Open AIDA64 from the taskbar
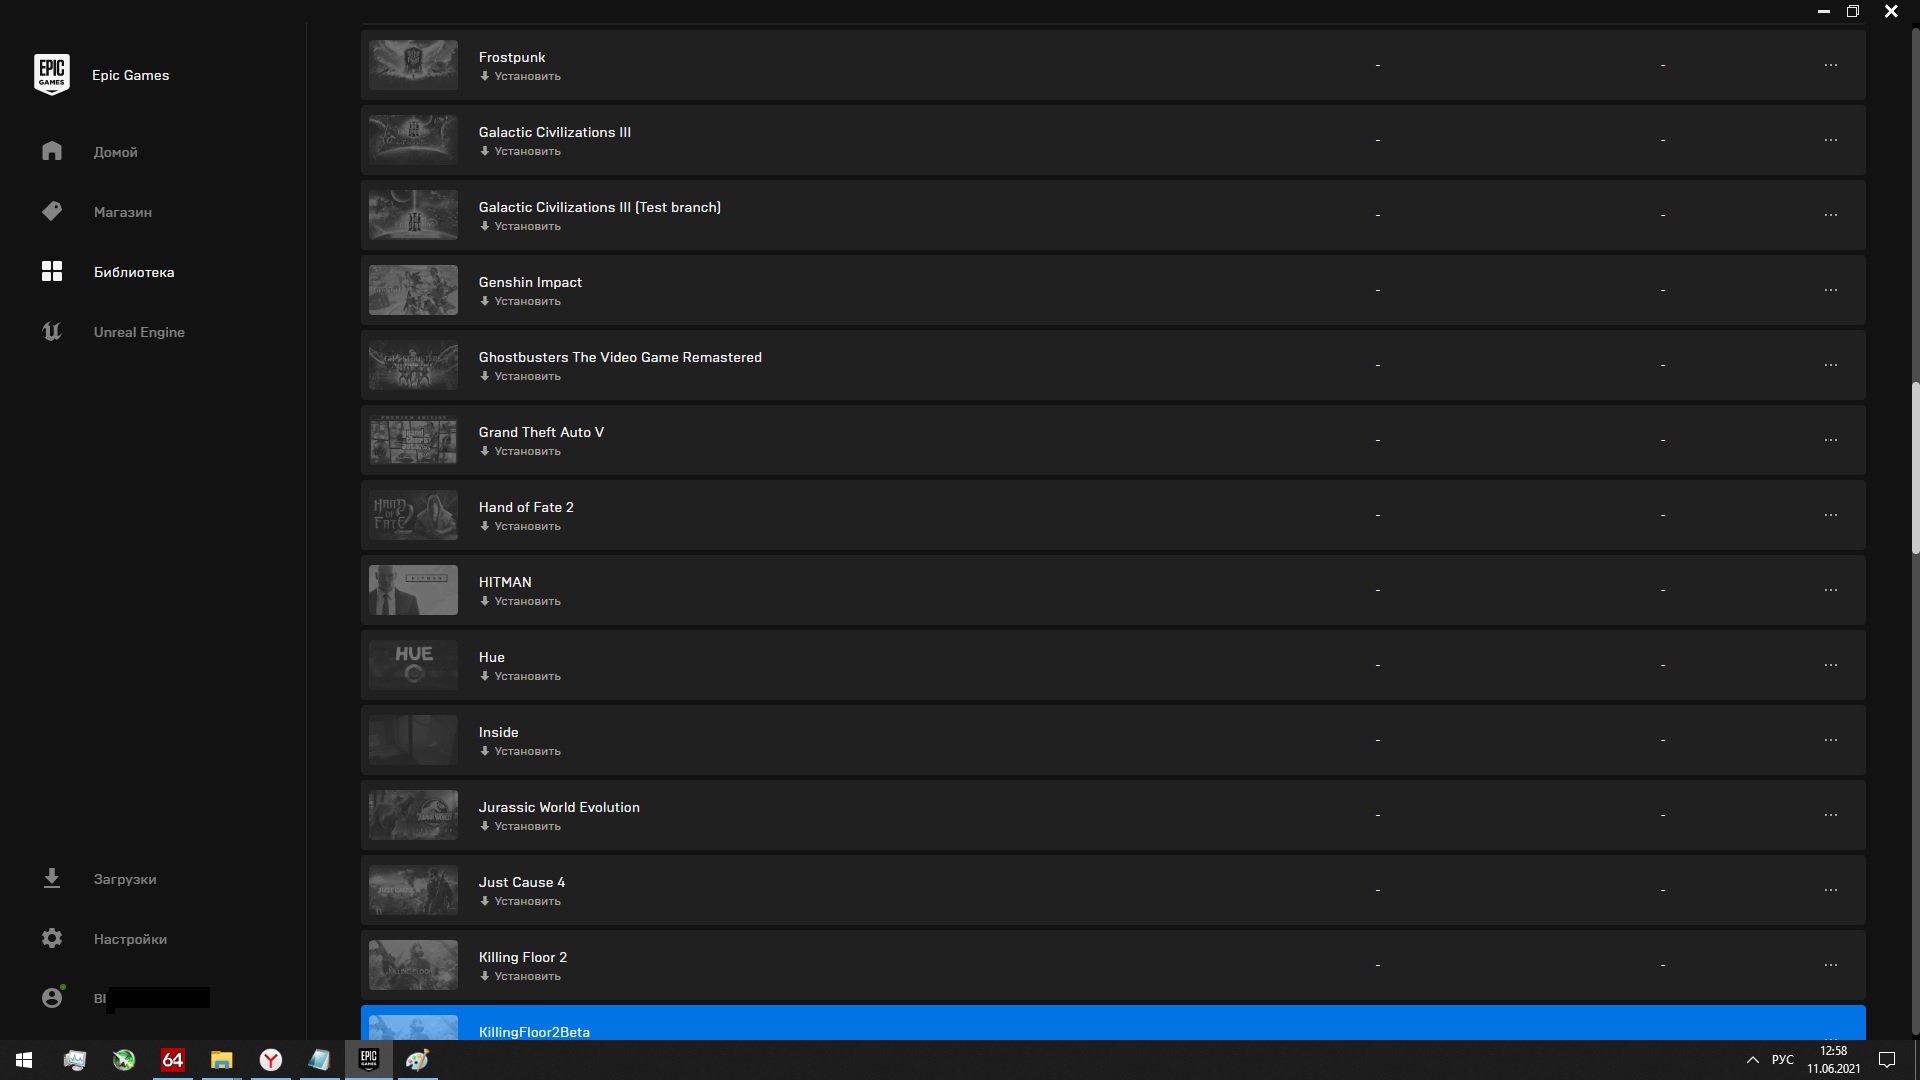 click(172, 1060)
